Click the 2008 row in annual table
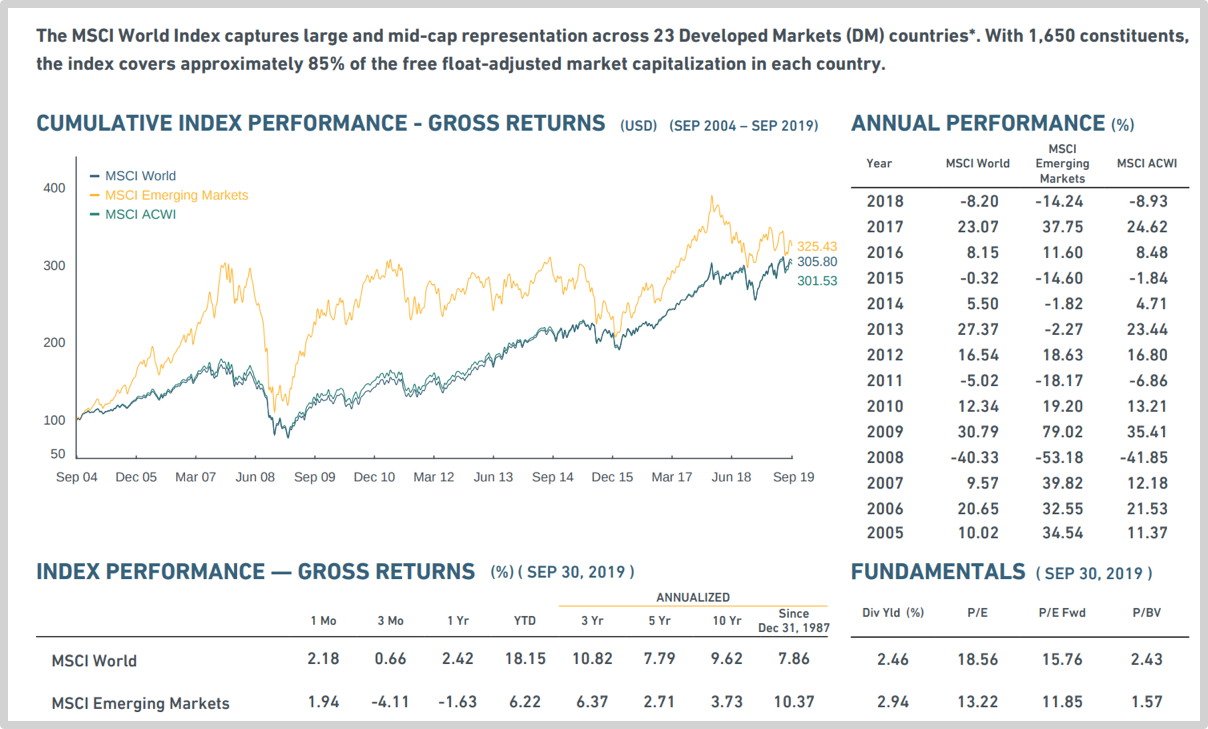This screenshot has width=1208, height=729. [884, 457]
